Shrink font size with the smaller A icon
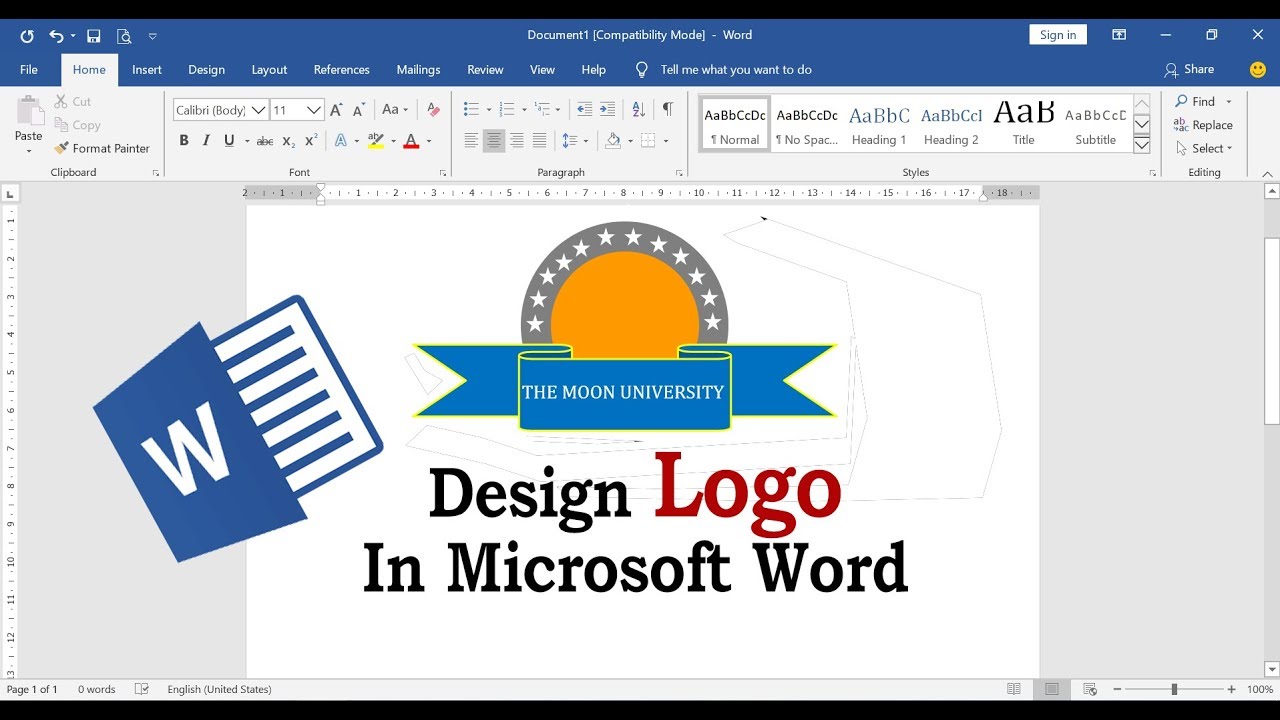Screen dimensions: 1280x720 (358, 110)
